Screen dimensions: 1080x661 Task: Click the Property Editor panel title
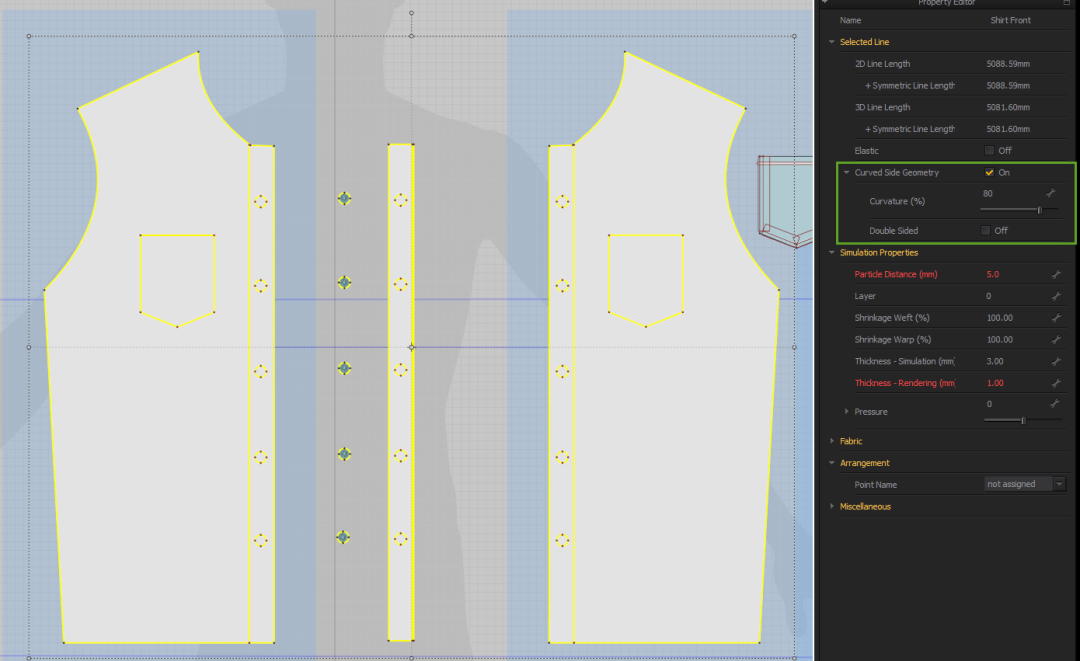pyautogui.click(x=946, y=3)
